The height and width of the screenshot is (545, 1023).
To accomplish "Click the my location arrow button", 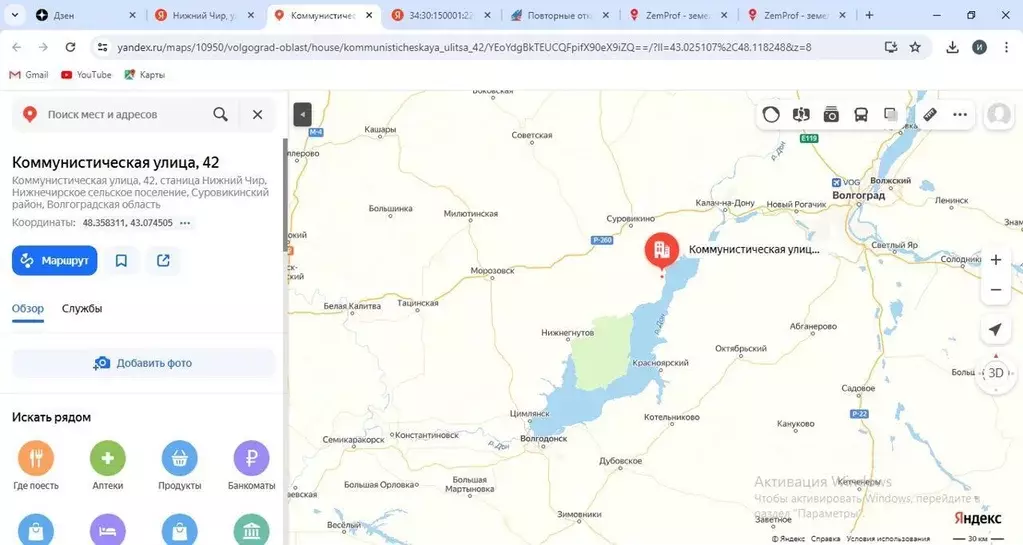I will pyautogui.click(x=995, y=330).
